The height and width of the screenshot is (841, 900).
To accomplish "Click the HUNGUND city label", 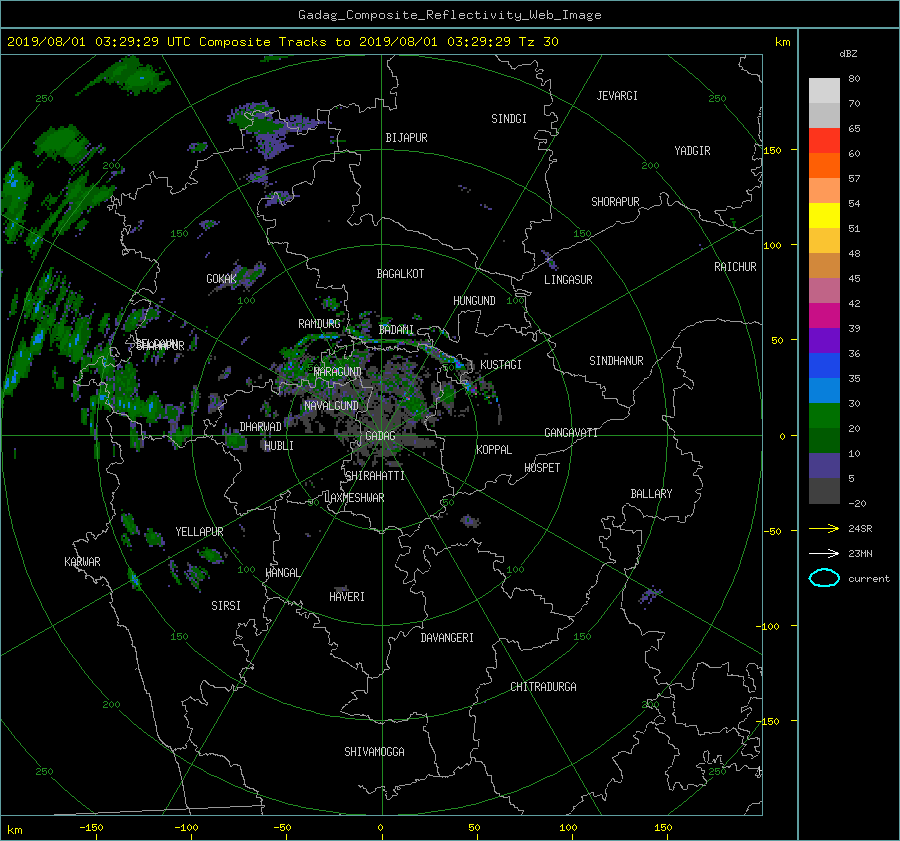I will point(474,301).
